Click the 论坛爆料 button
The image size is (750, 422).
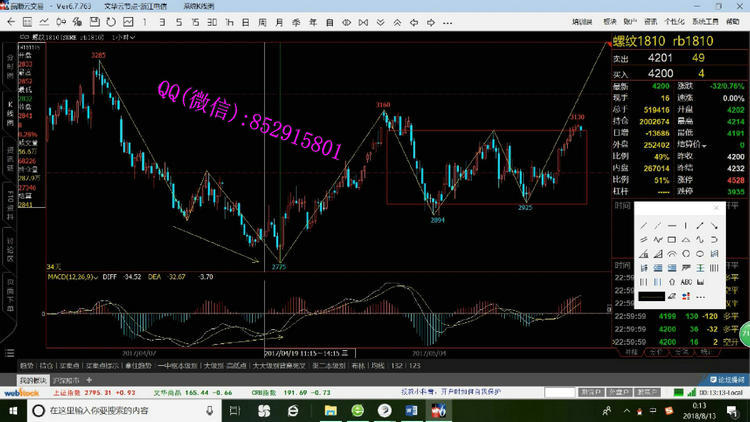[725, 380]
